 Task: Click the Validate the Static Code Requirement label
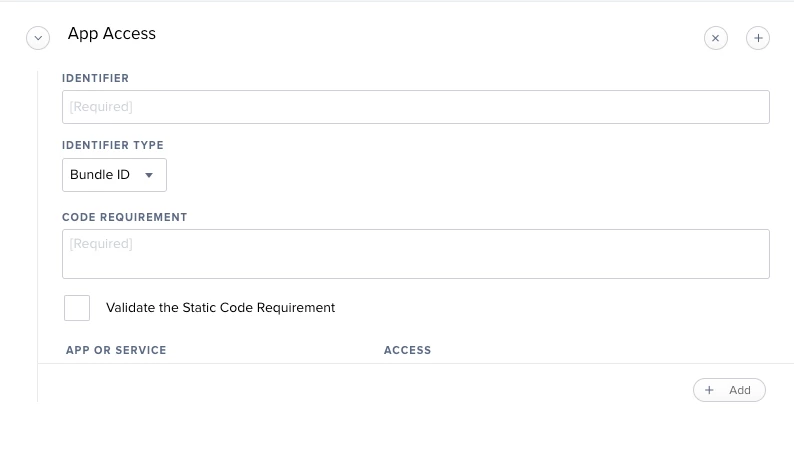coord(220,308)
